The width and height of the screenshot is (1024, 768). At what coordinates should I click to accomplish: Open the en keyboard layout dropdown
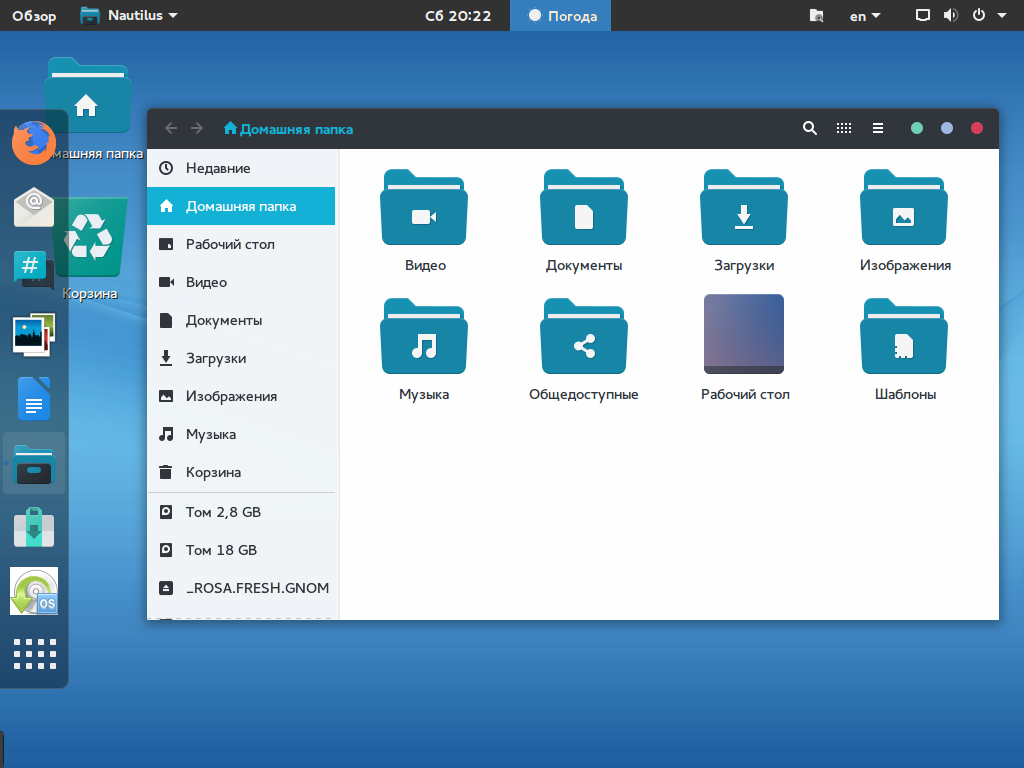click(x=864, y=16)
